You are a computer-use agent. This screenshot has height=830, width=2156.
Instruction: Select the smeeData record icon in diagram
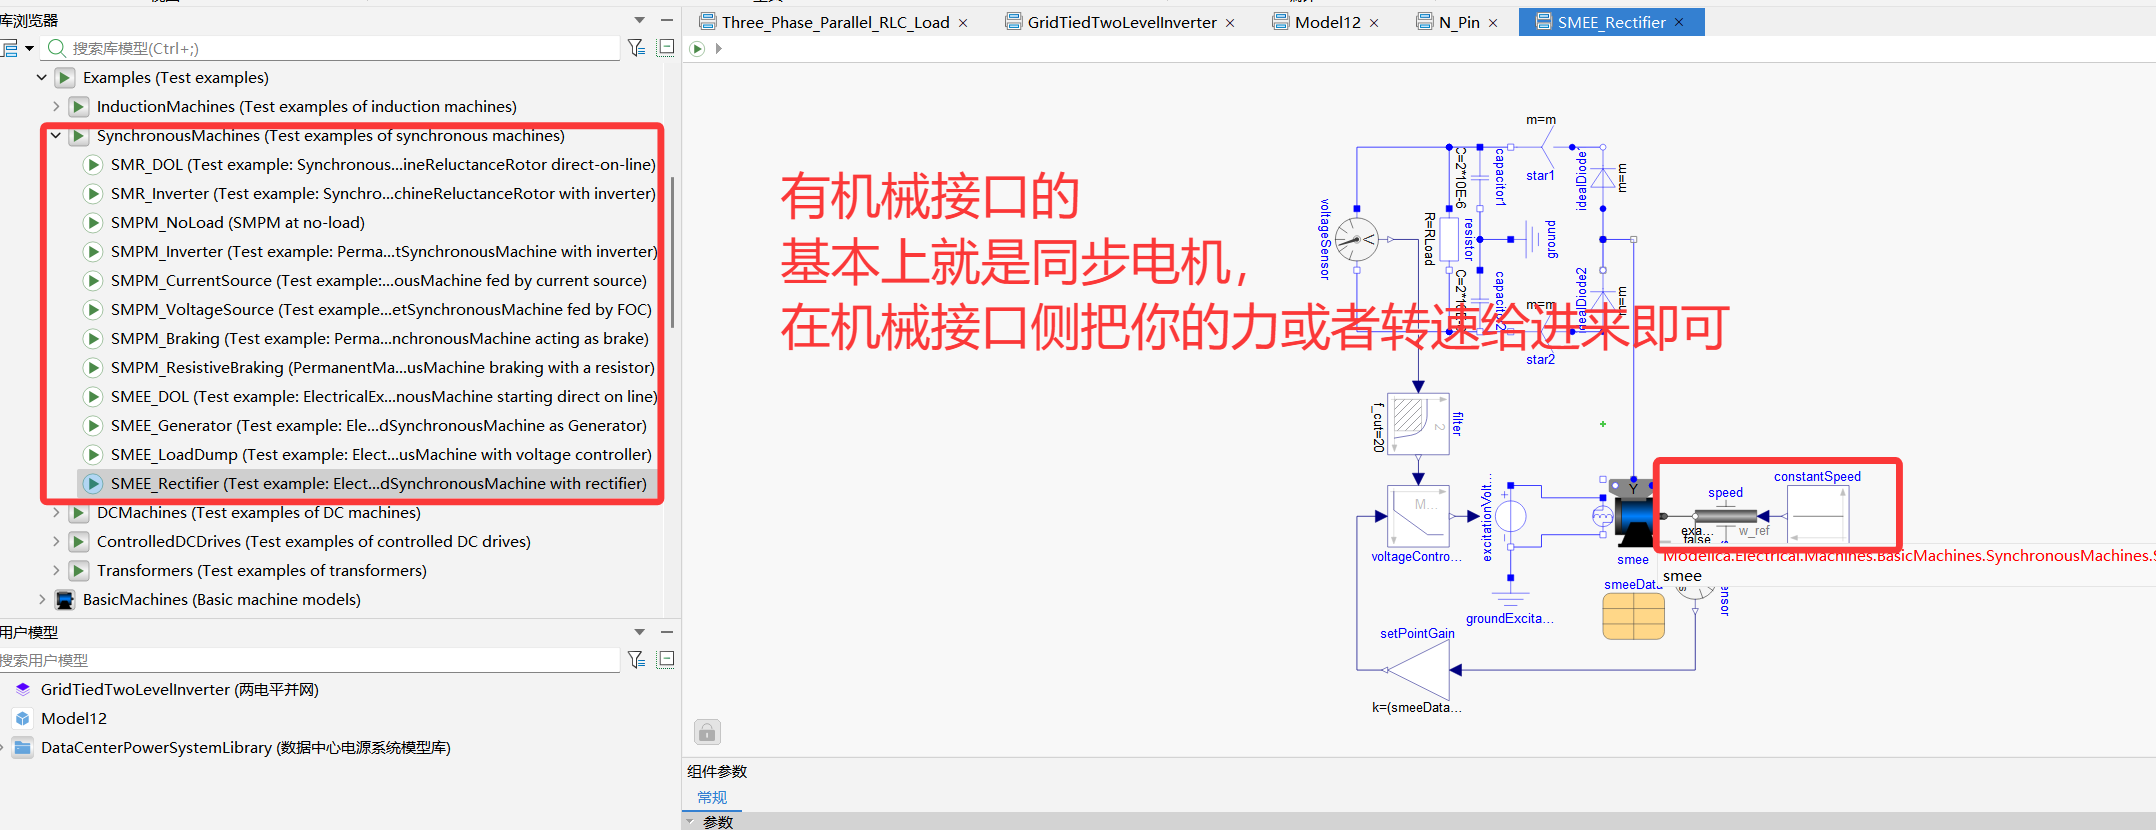point(1633,616)
